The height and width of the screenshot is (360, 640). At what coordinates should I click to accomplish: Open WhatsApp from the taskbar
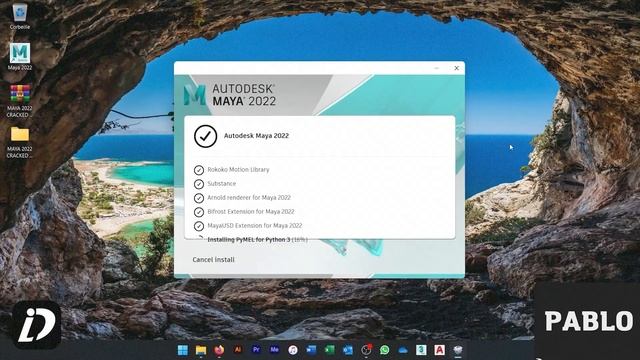384,350
